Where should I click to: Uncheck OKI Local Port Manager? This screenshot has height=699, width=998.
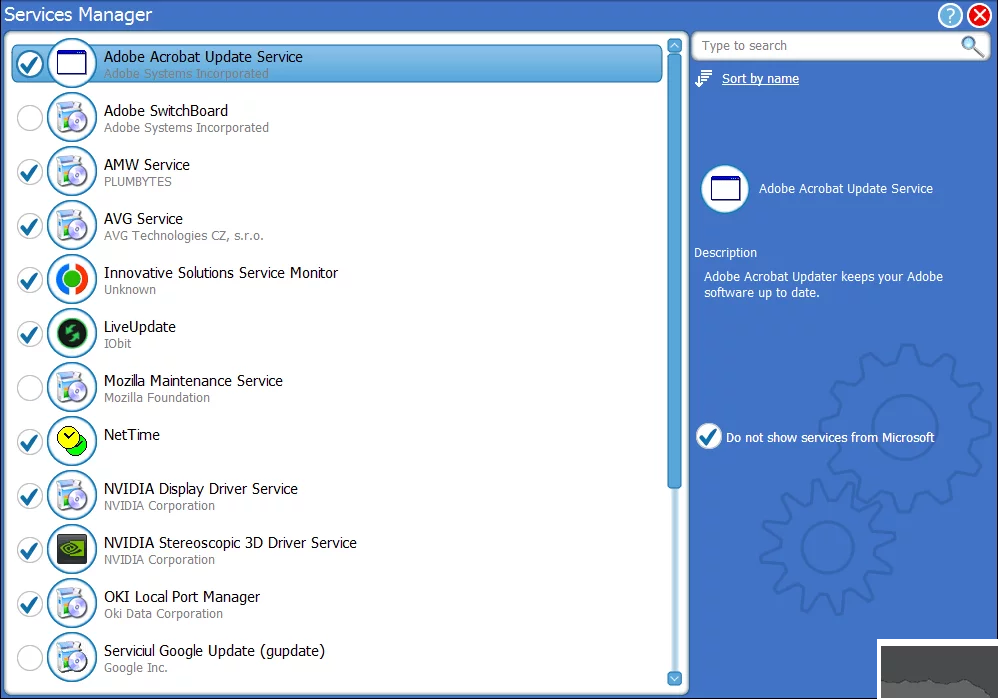coord(29,604)
